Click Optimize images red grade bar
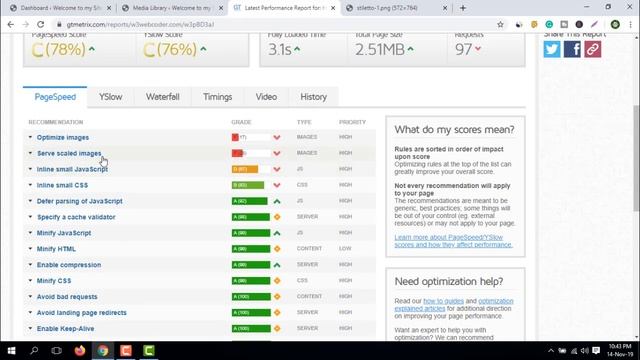Viewport: 640px width, 360px height. 235,138
